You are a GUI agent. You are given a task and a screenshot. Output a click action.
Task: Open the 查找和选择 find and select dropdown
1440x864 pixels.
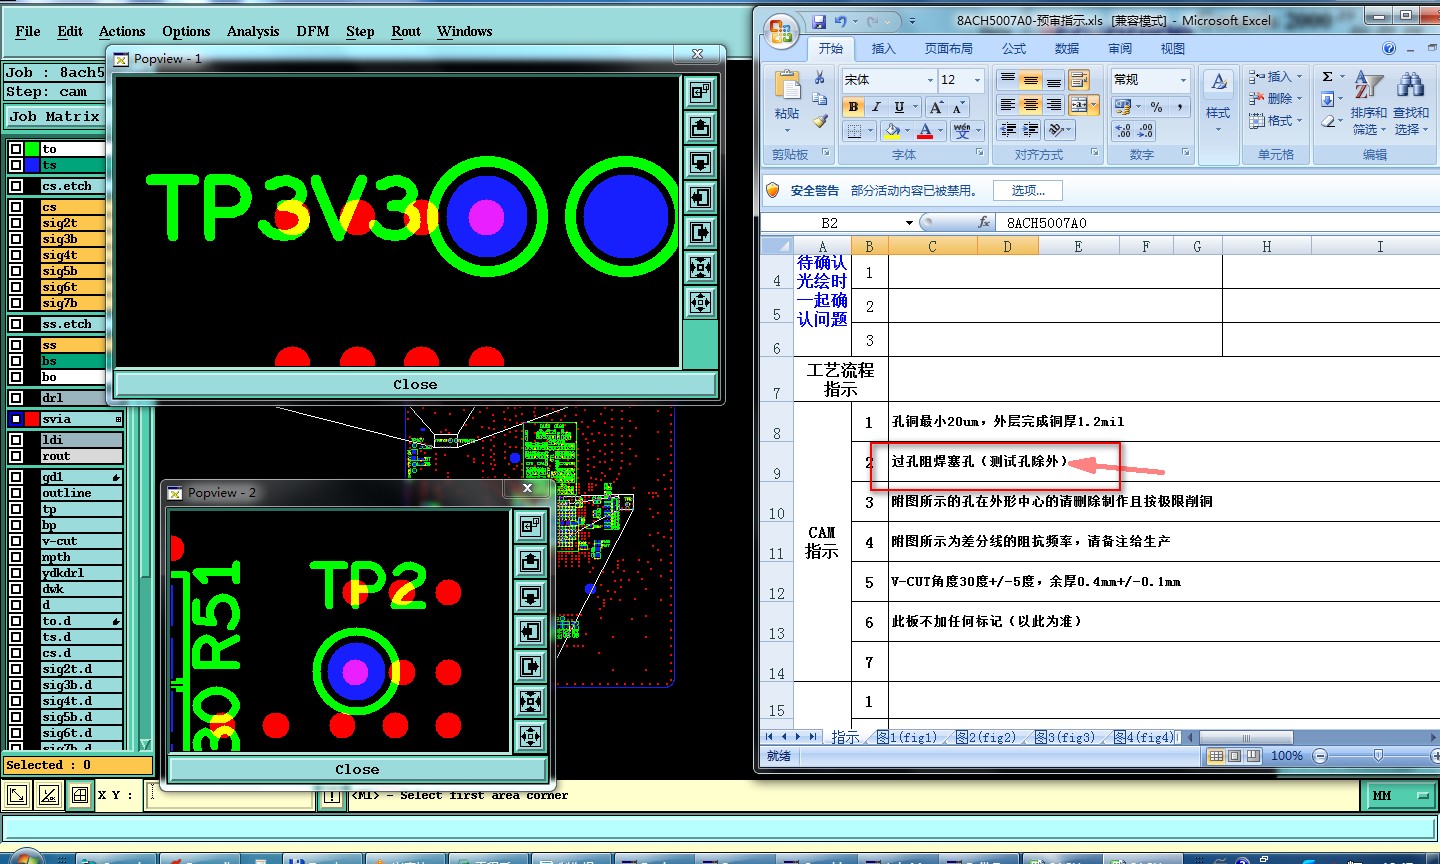(x=1410, y=104)
